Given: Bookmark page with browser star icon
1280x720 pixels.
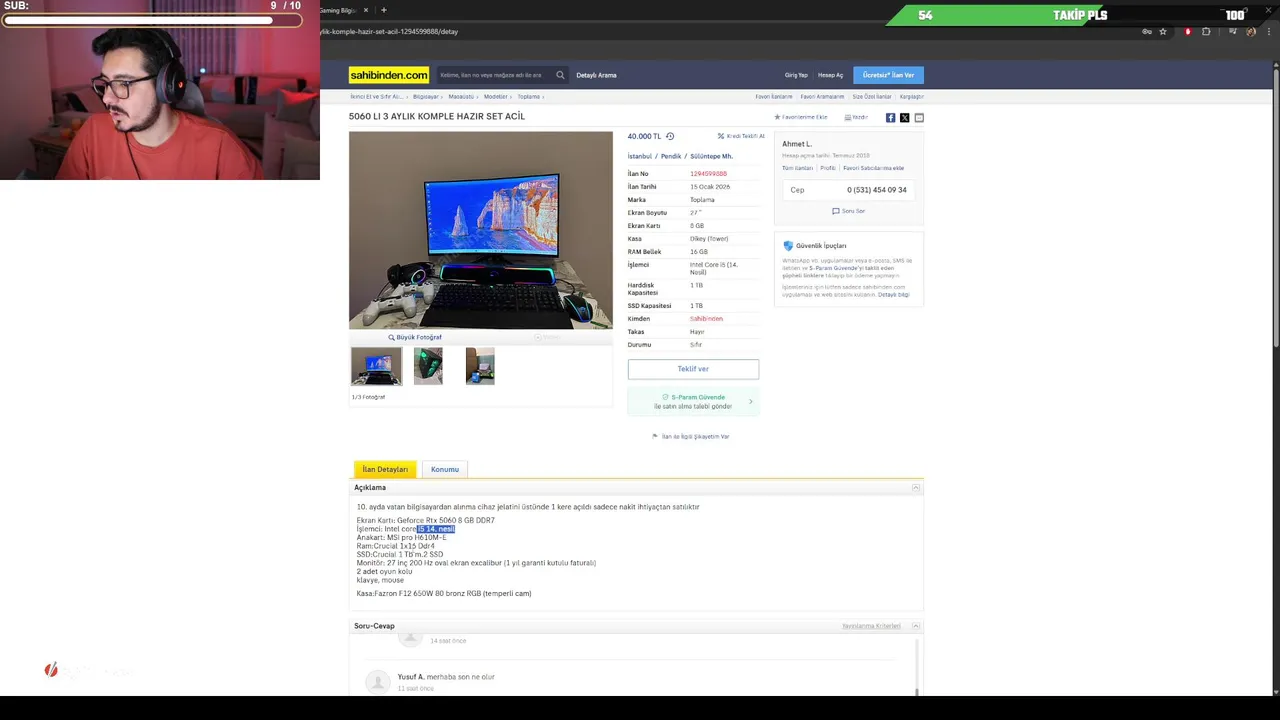Looking at the screenshot, I should (x=1163, y=31).
